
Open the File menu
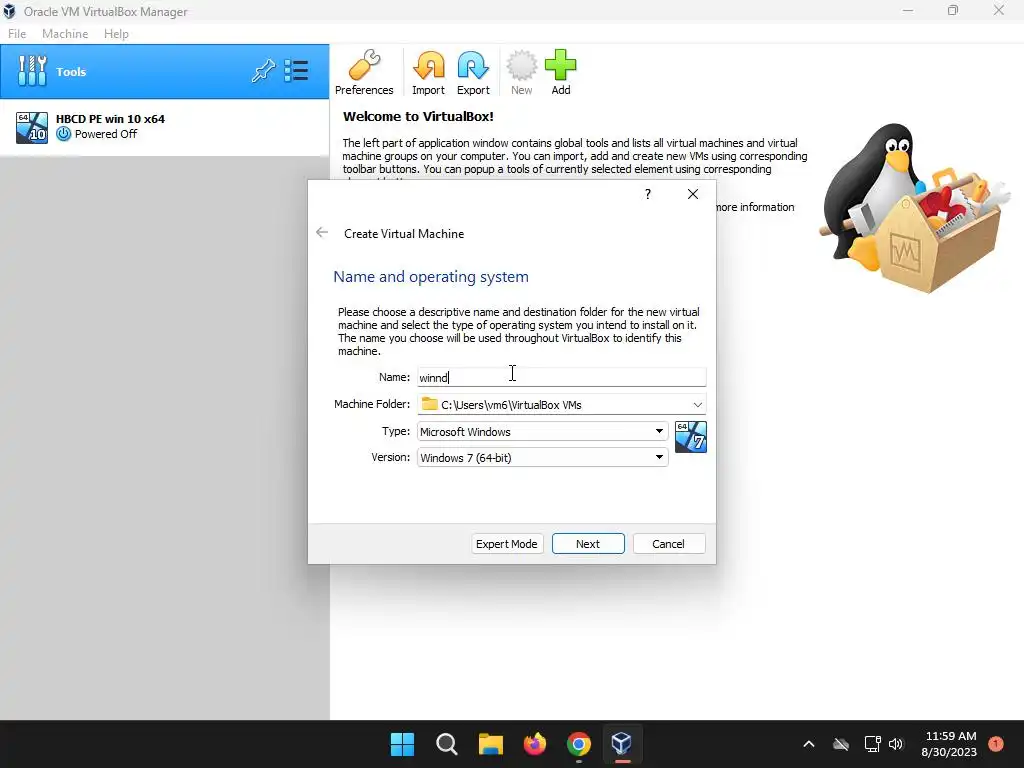(17, 34)
